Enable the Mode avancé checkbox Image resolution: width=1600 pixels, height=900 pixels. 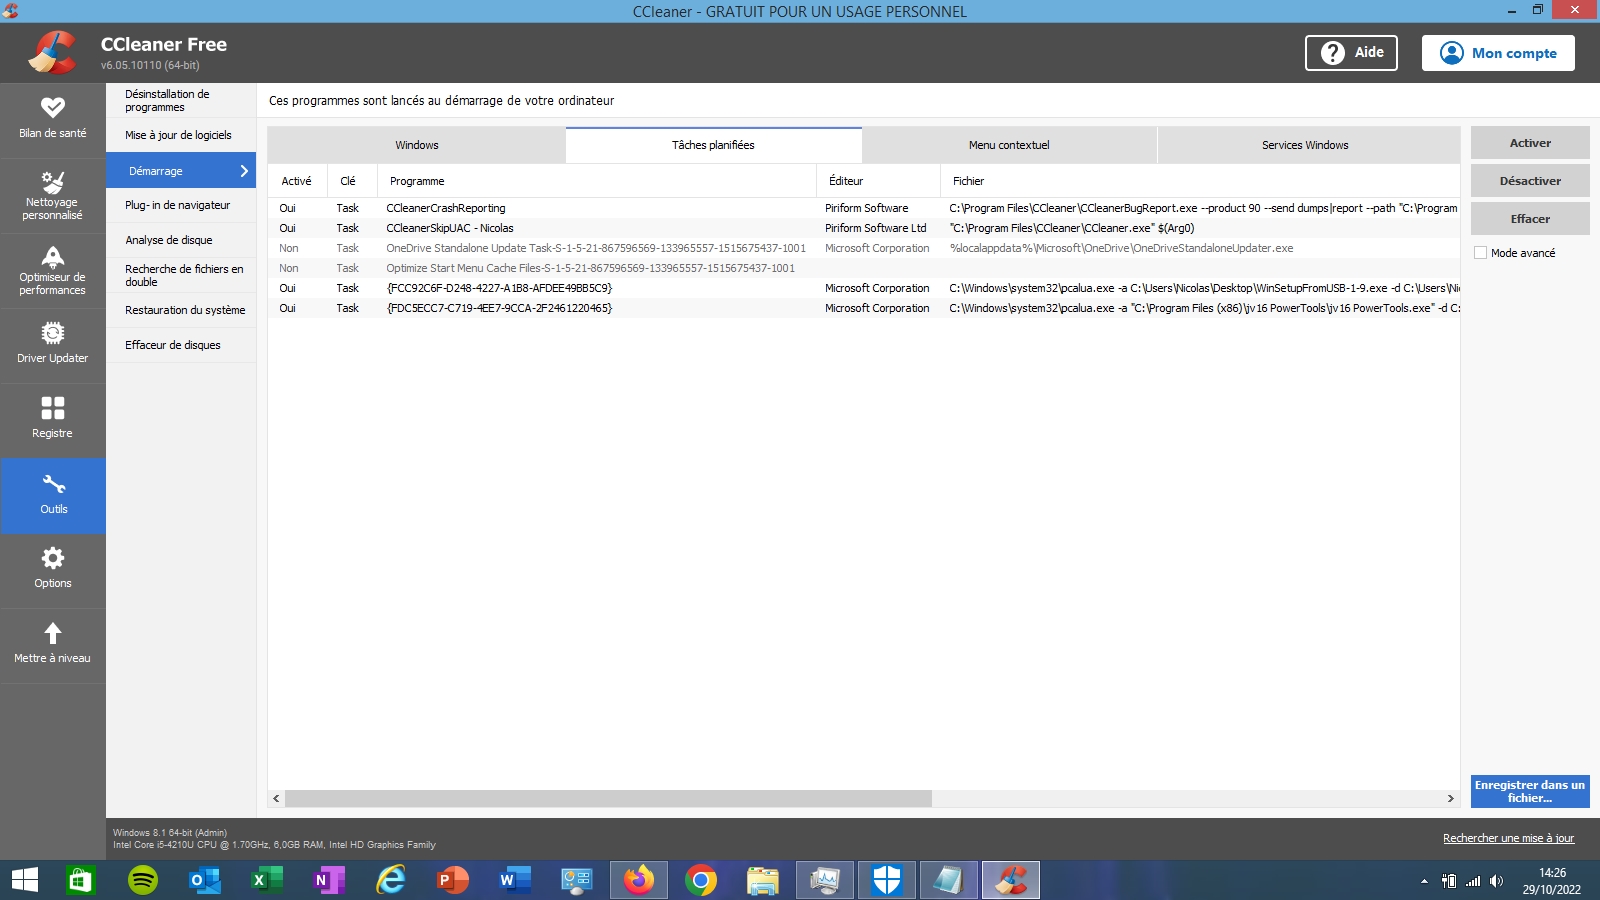point(1480,253)
